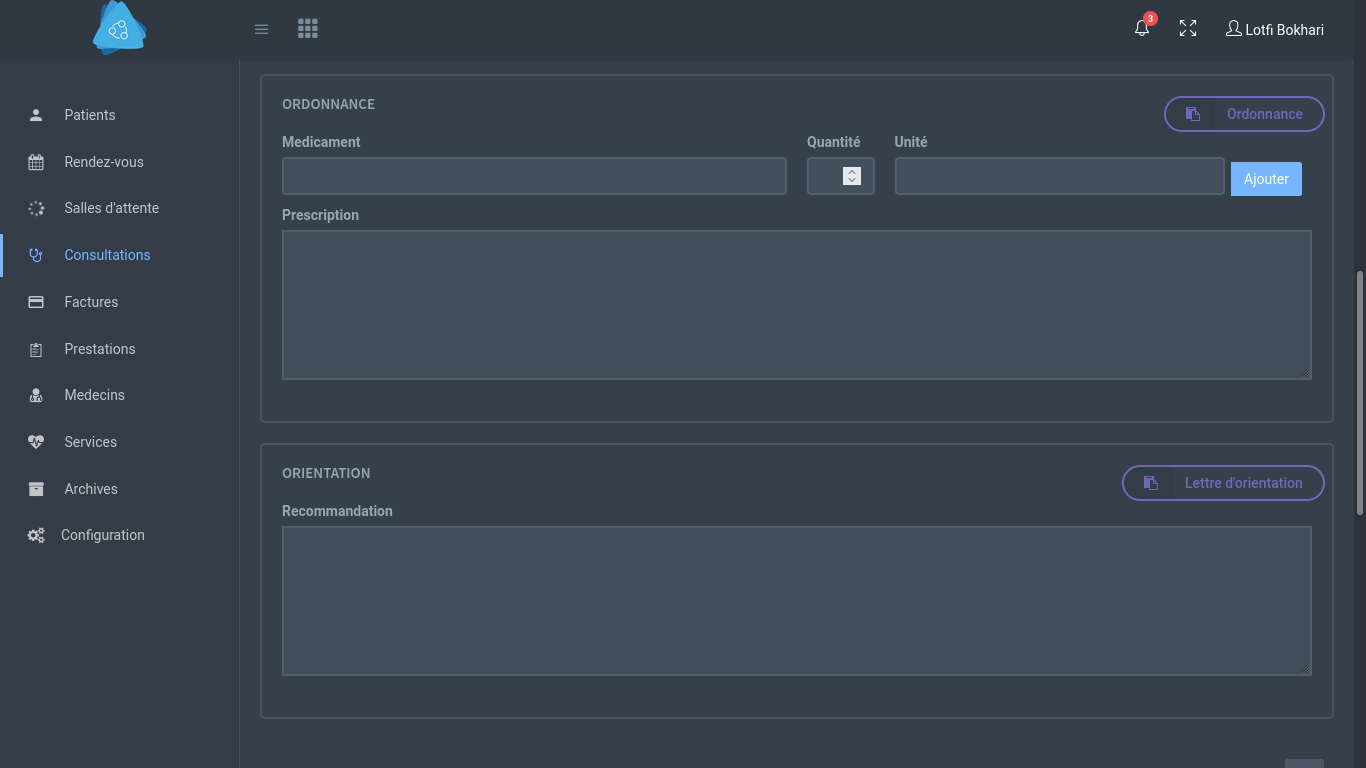
Task: Open the apps grid icon
Action: pos(308,29)
